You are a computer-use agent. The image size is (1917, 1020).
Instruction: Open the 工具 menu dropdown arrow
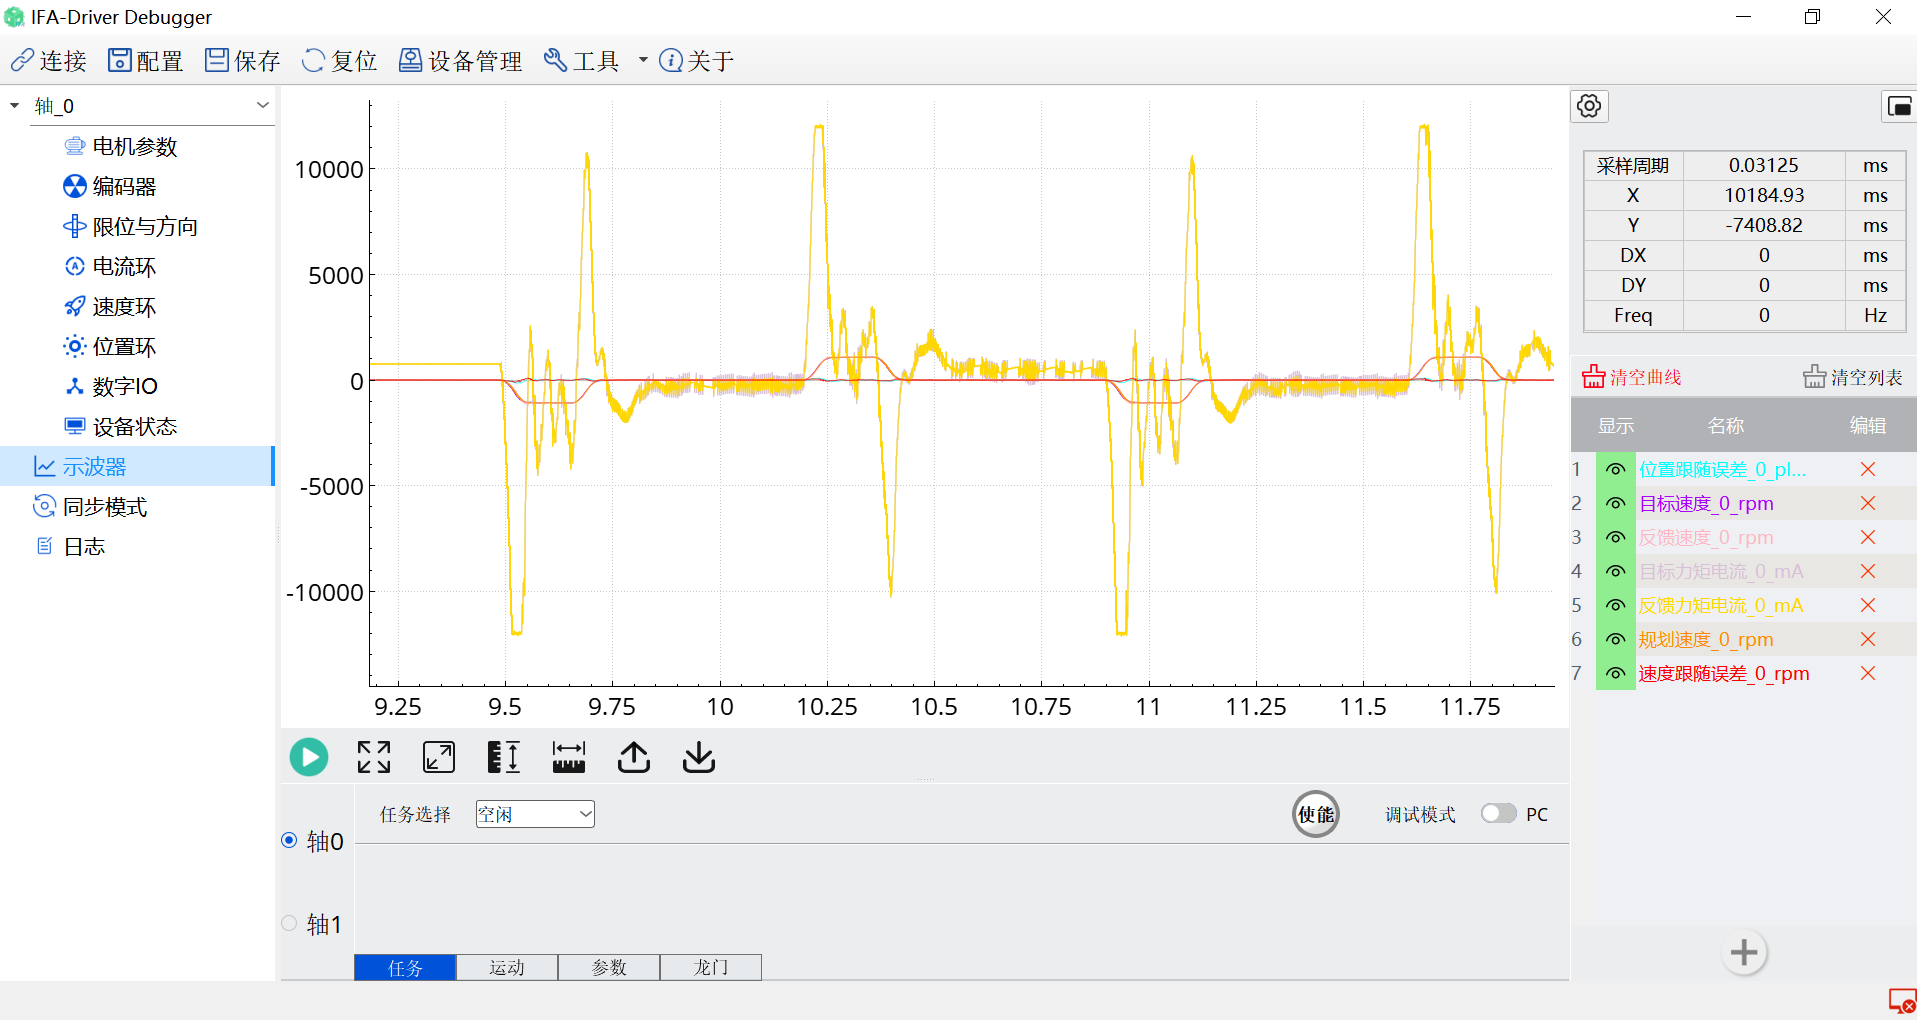(x=642, y=61)
